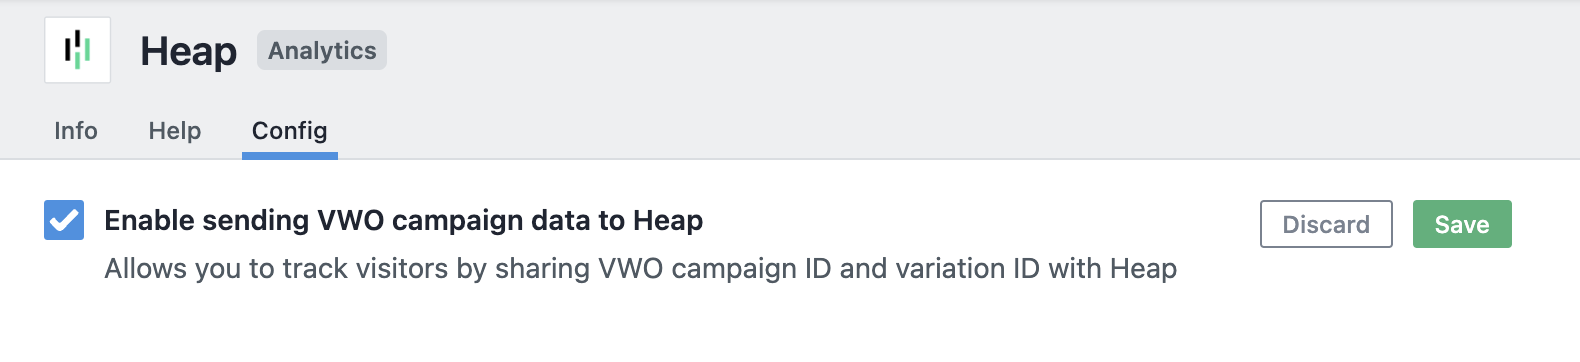Image resolution: width=1580 pixels, height=362 pixels.
Task: Click the Heap title heading
Action: [x=189, y=51]
